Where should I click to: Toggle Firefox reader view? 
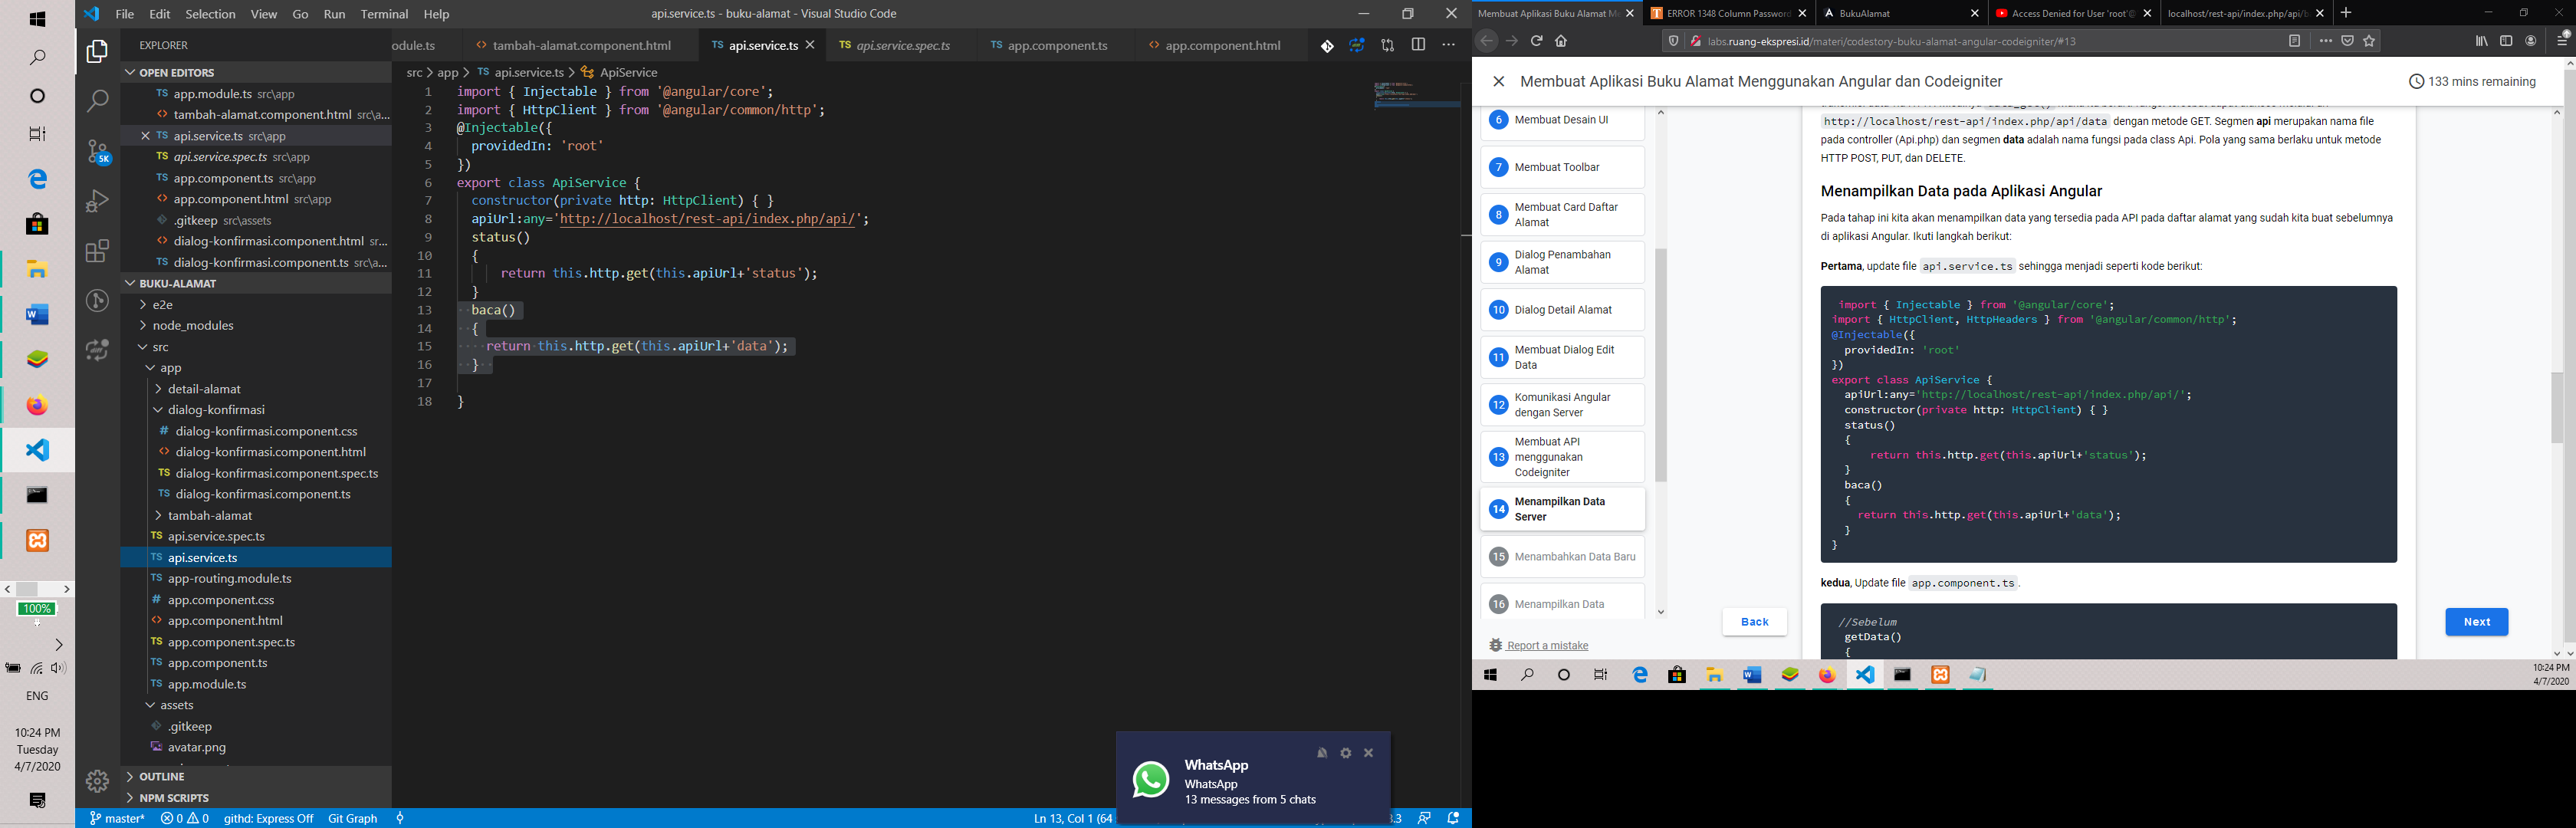[2294, 41]
